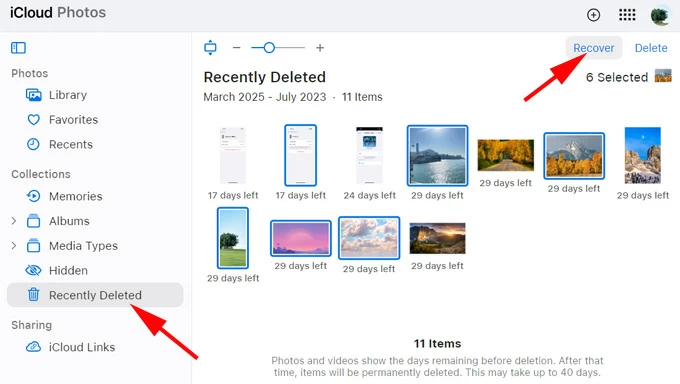
Task: Open the iCloud apps grid launcher
Action: click(x=627, y=15)
